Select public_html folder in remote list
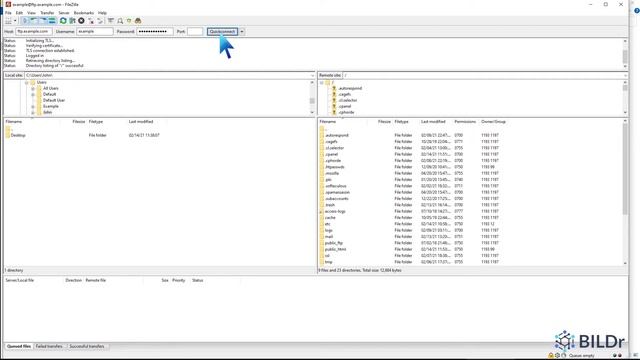Screen dimensions: 640x360 (x=336, y=249)
